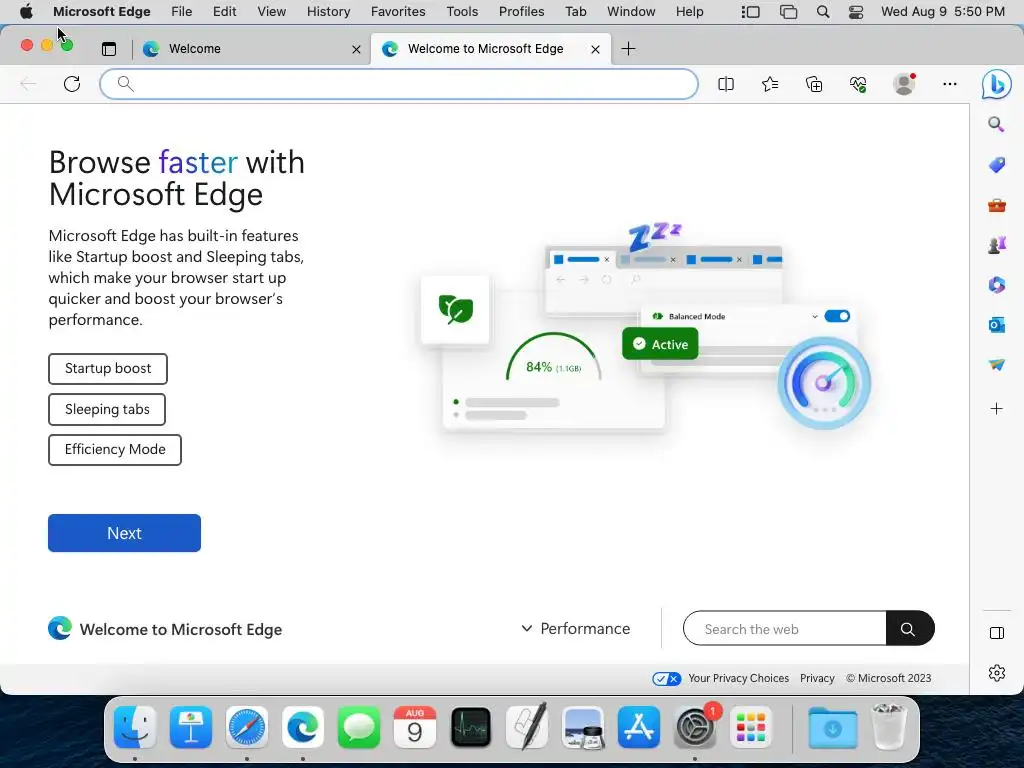Close the Welcome tab
Screen dimensions: 1024x768
tap(356, 49)
